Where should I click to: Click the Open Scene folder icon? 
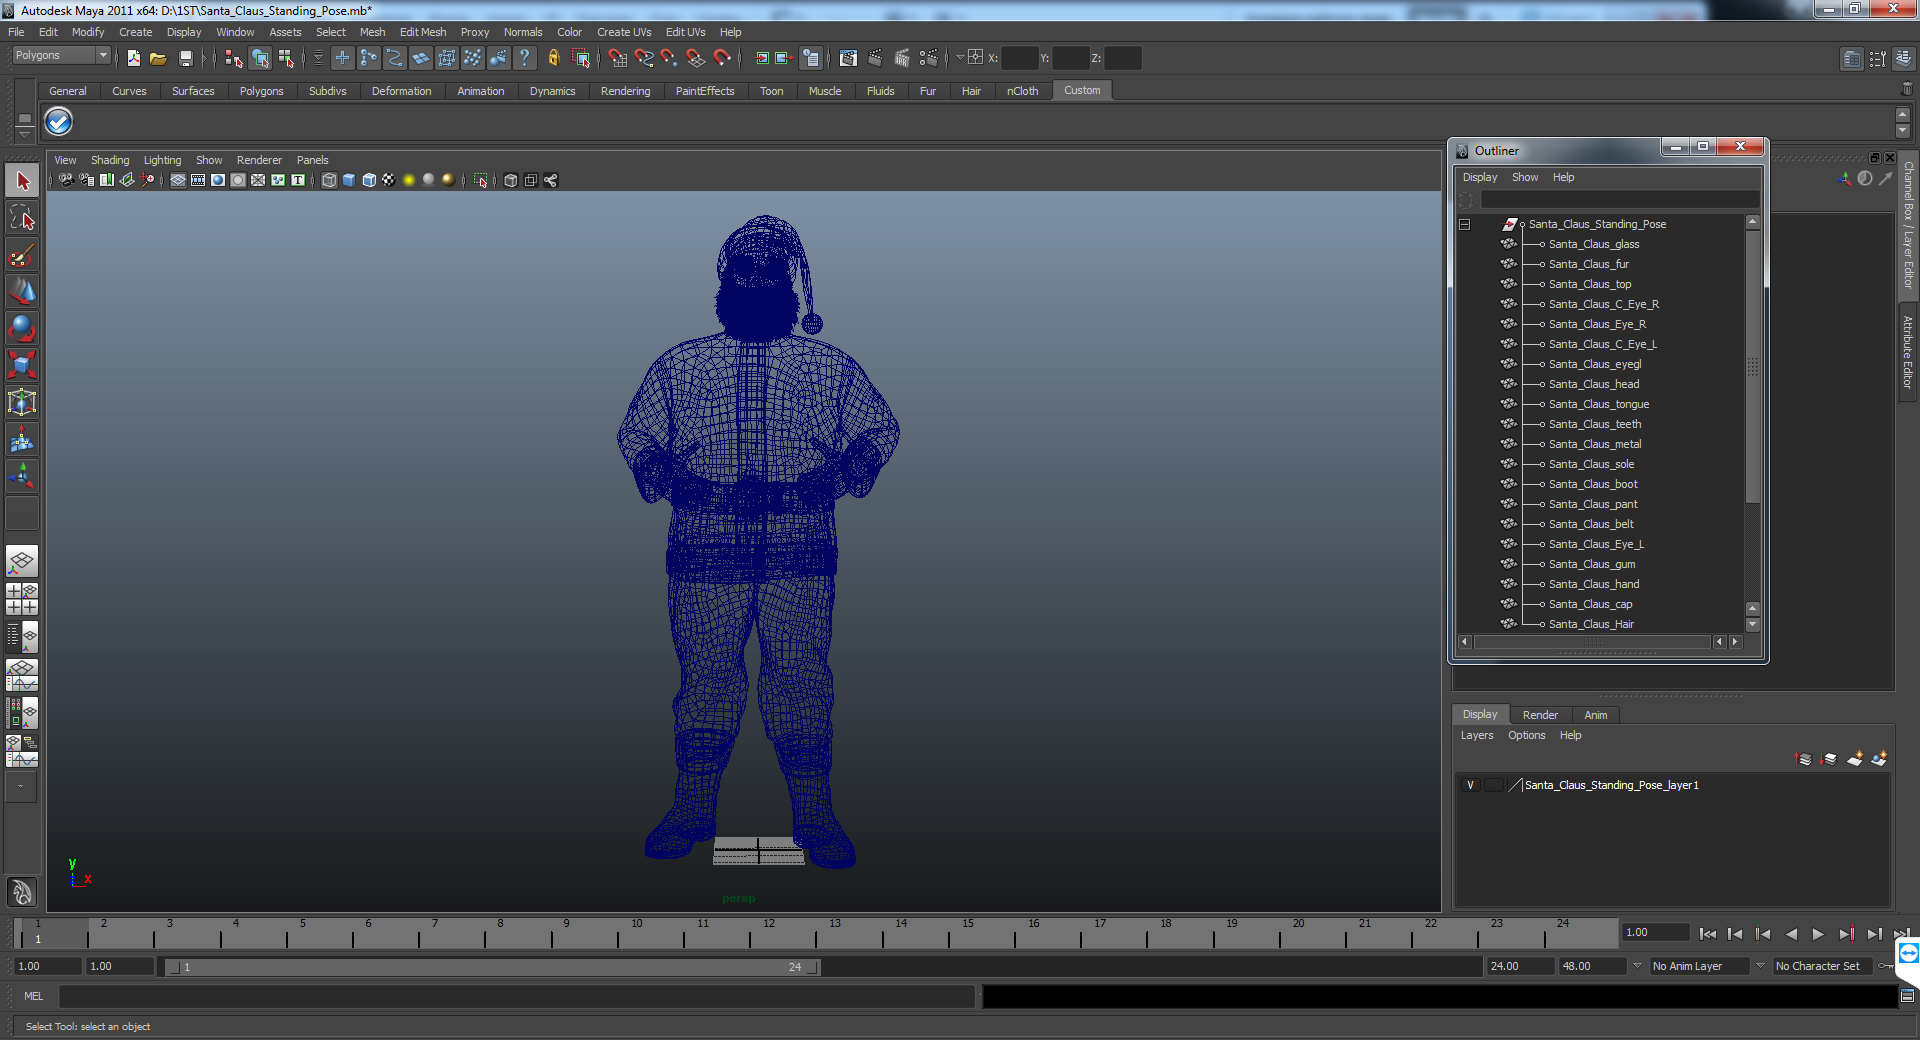click(158, 59)
